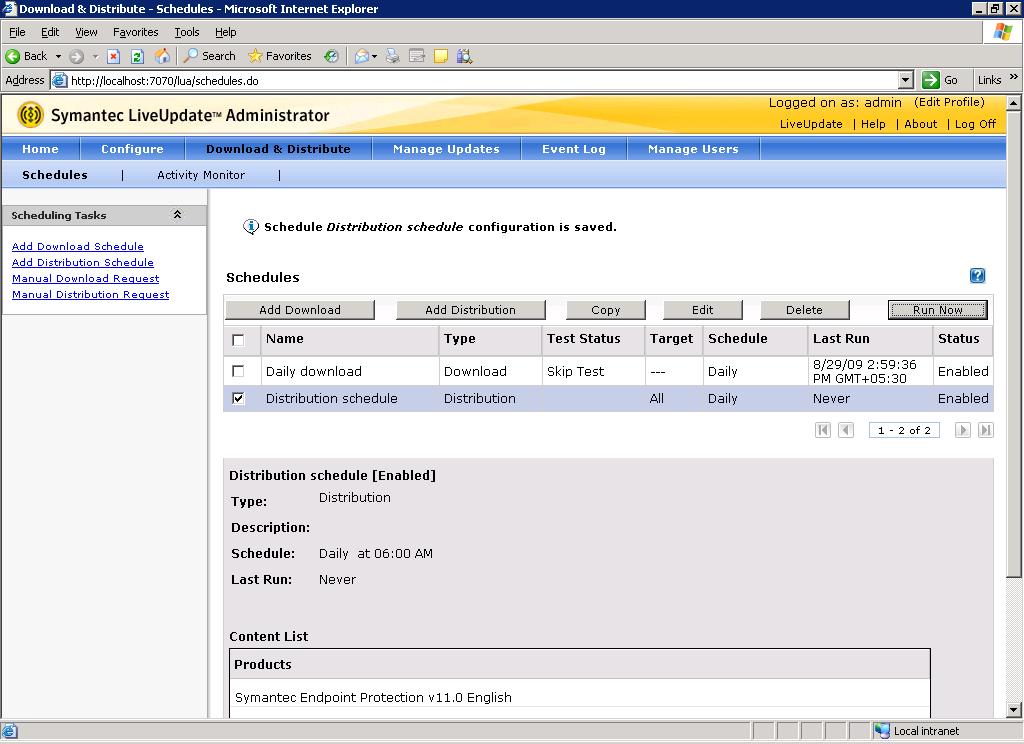Open the Manual Distribution Request link
The height and width of the screenshot is (744, 1024).
click(90, 295)
